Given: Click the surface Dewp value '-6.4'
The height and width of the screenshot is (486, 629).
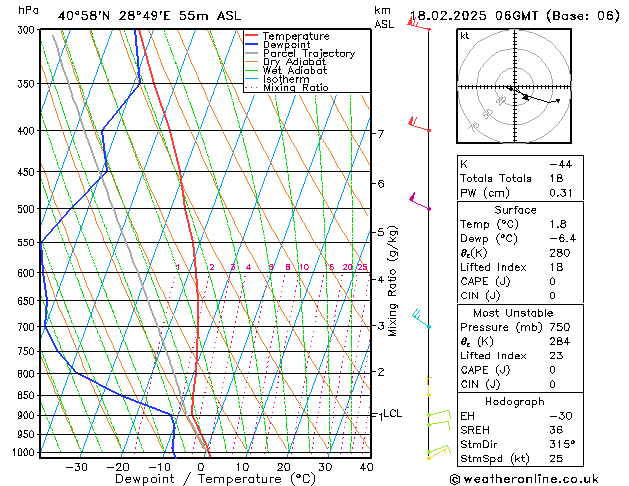Looking at the screenshot, I should tap(562, 239).
